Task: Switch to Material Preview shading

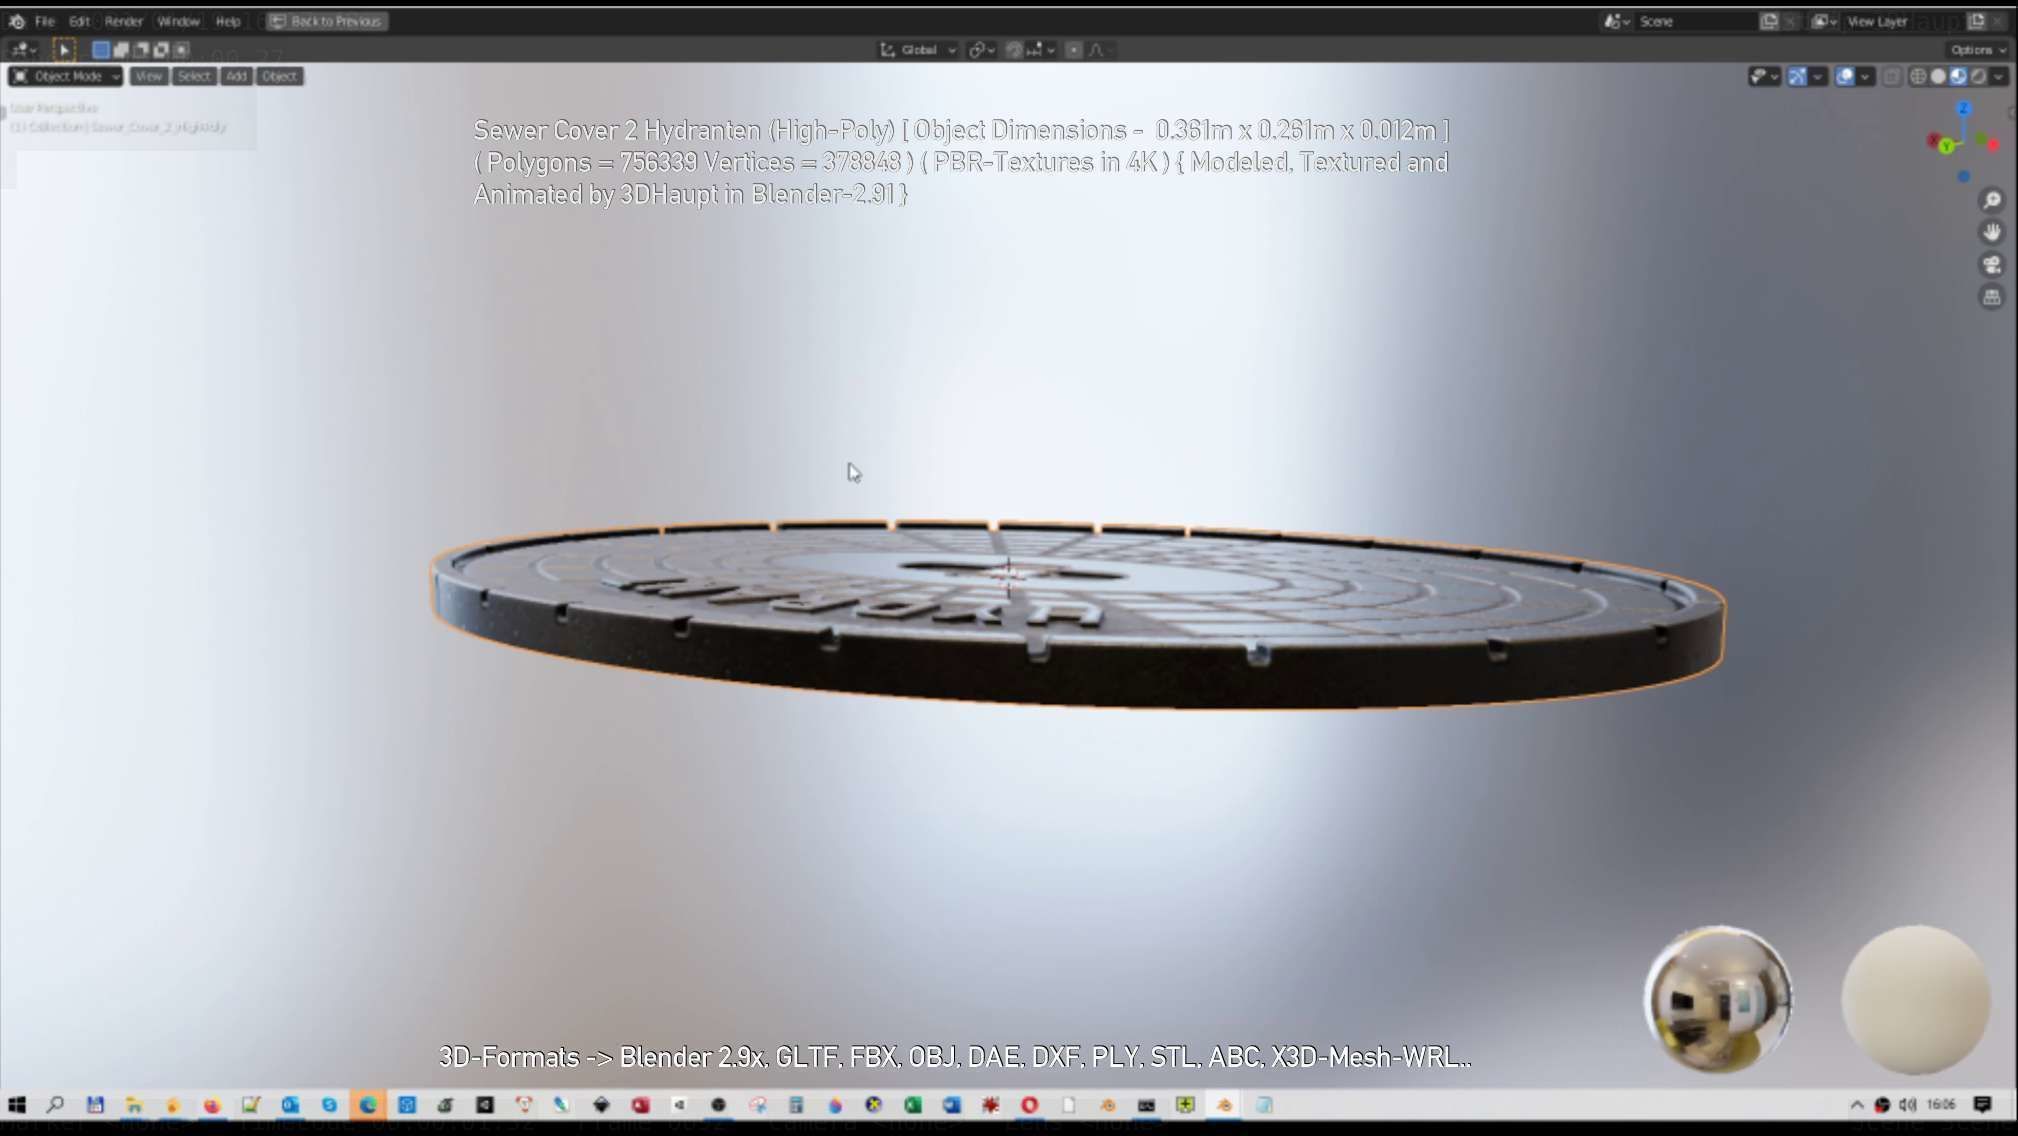Action: (x=1958, y=76)
